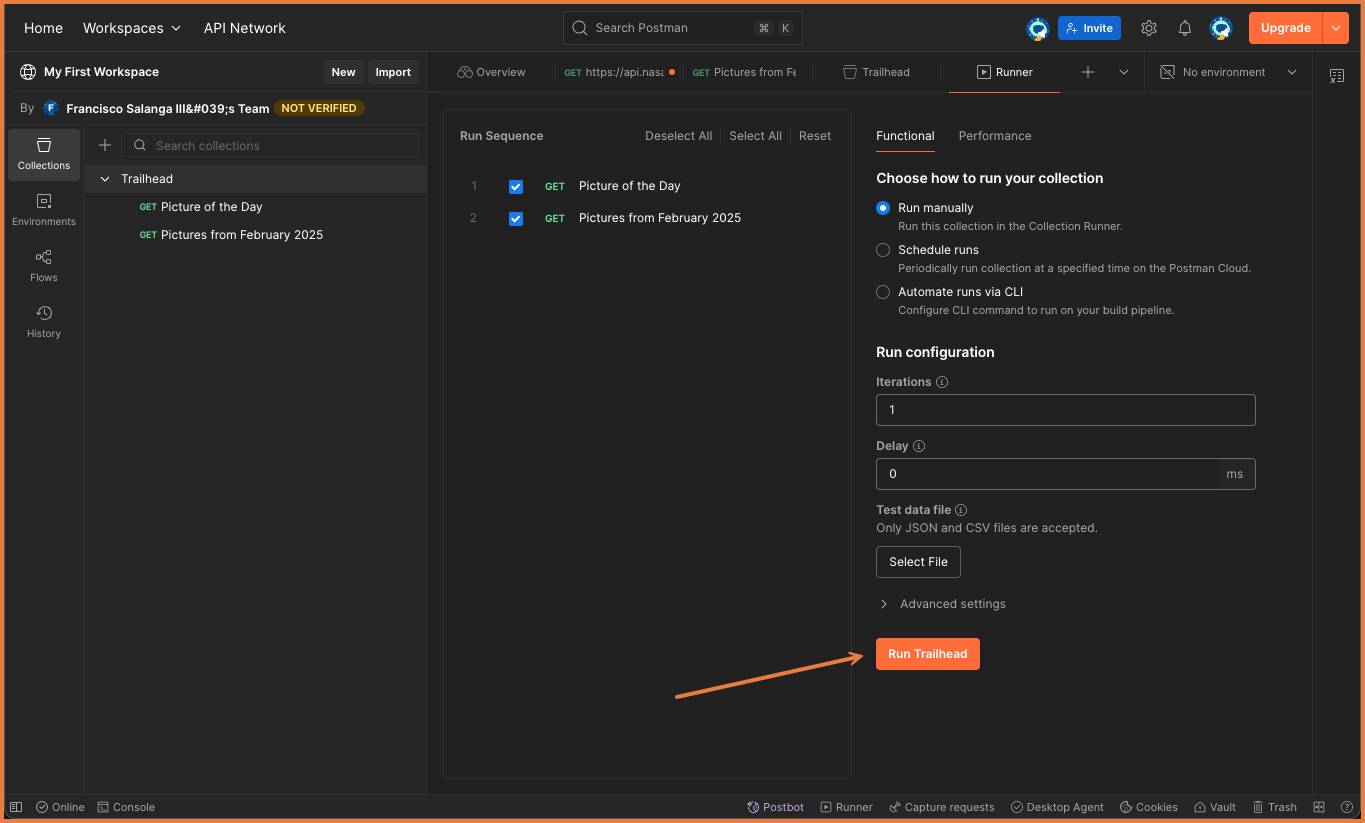The width and height of the screenshot is (1365, 823).
Task: Switch to Performance tab
Action: (x=994, y=136)
